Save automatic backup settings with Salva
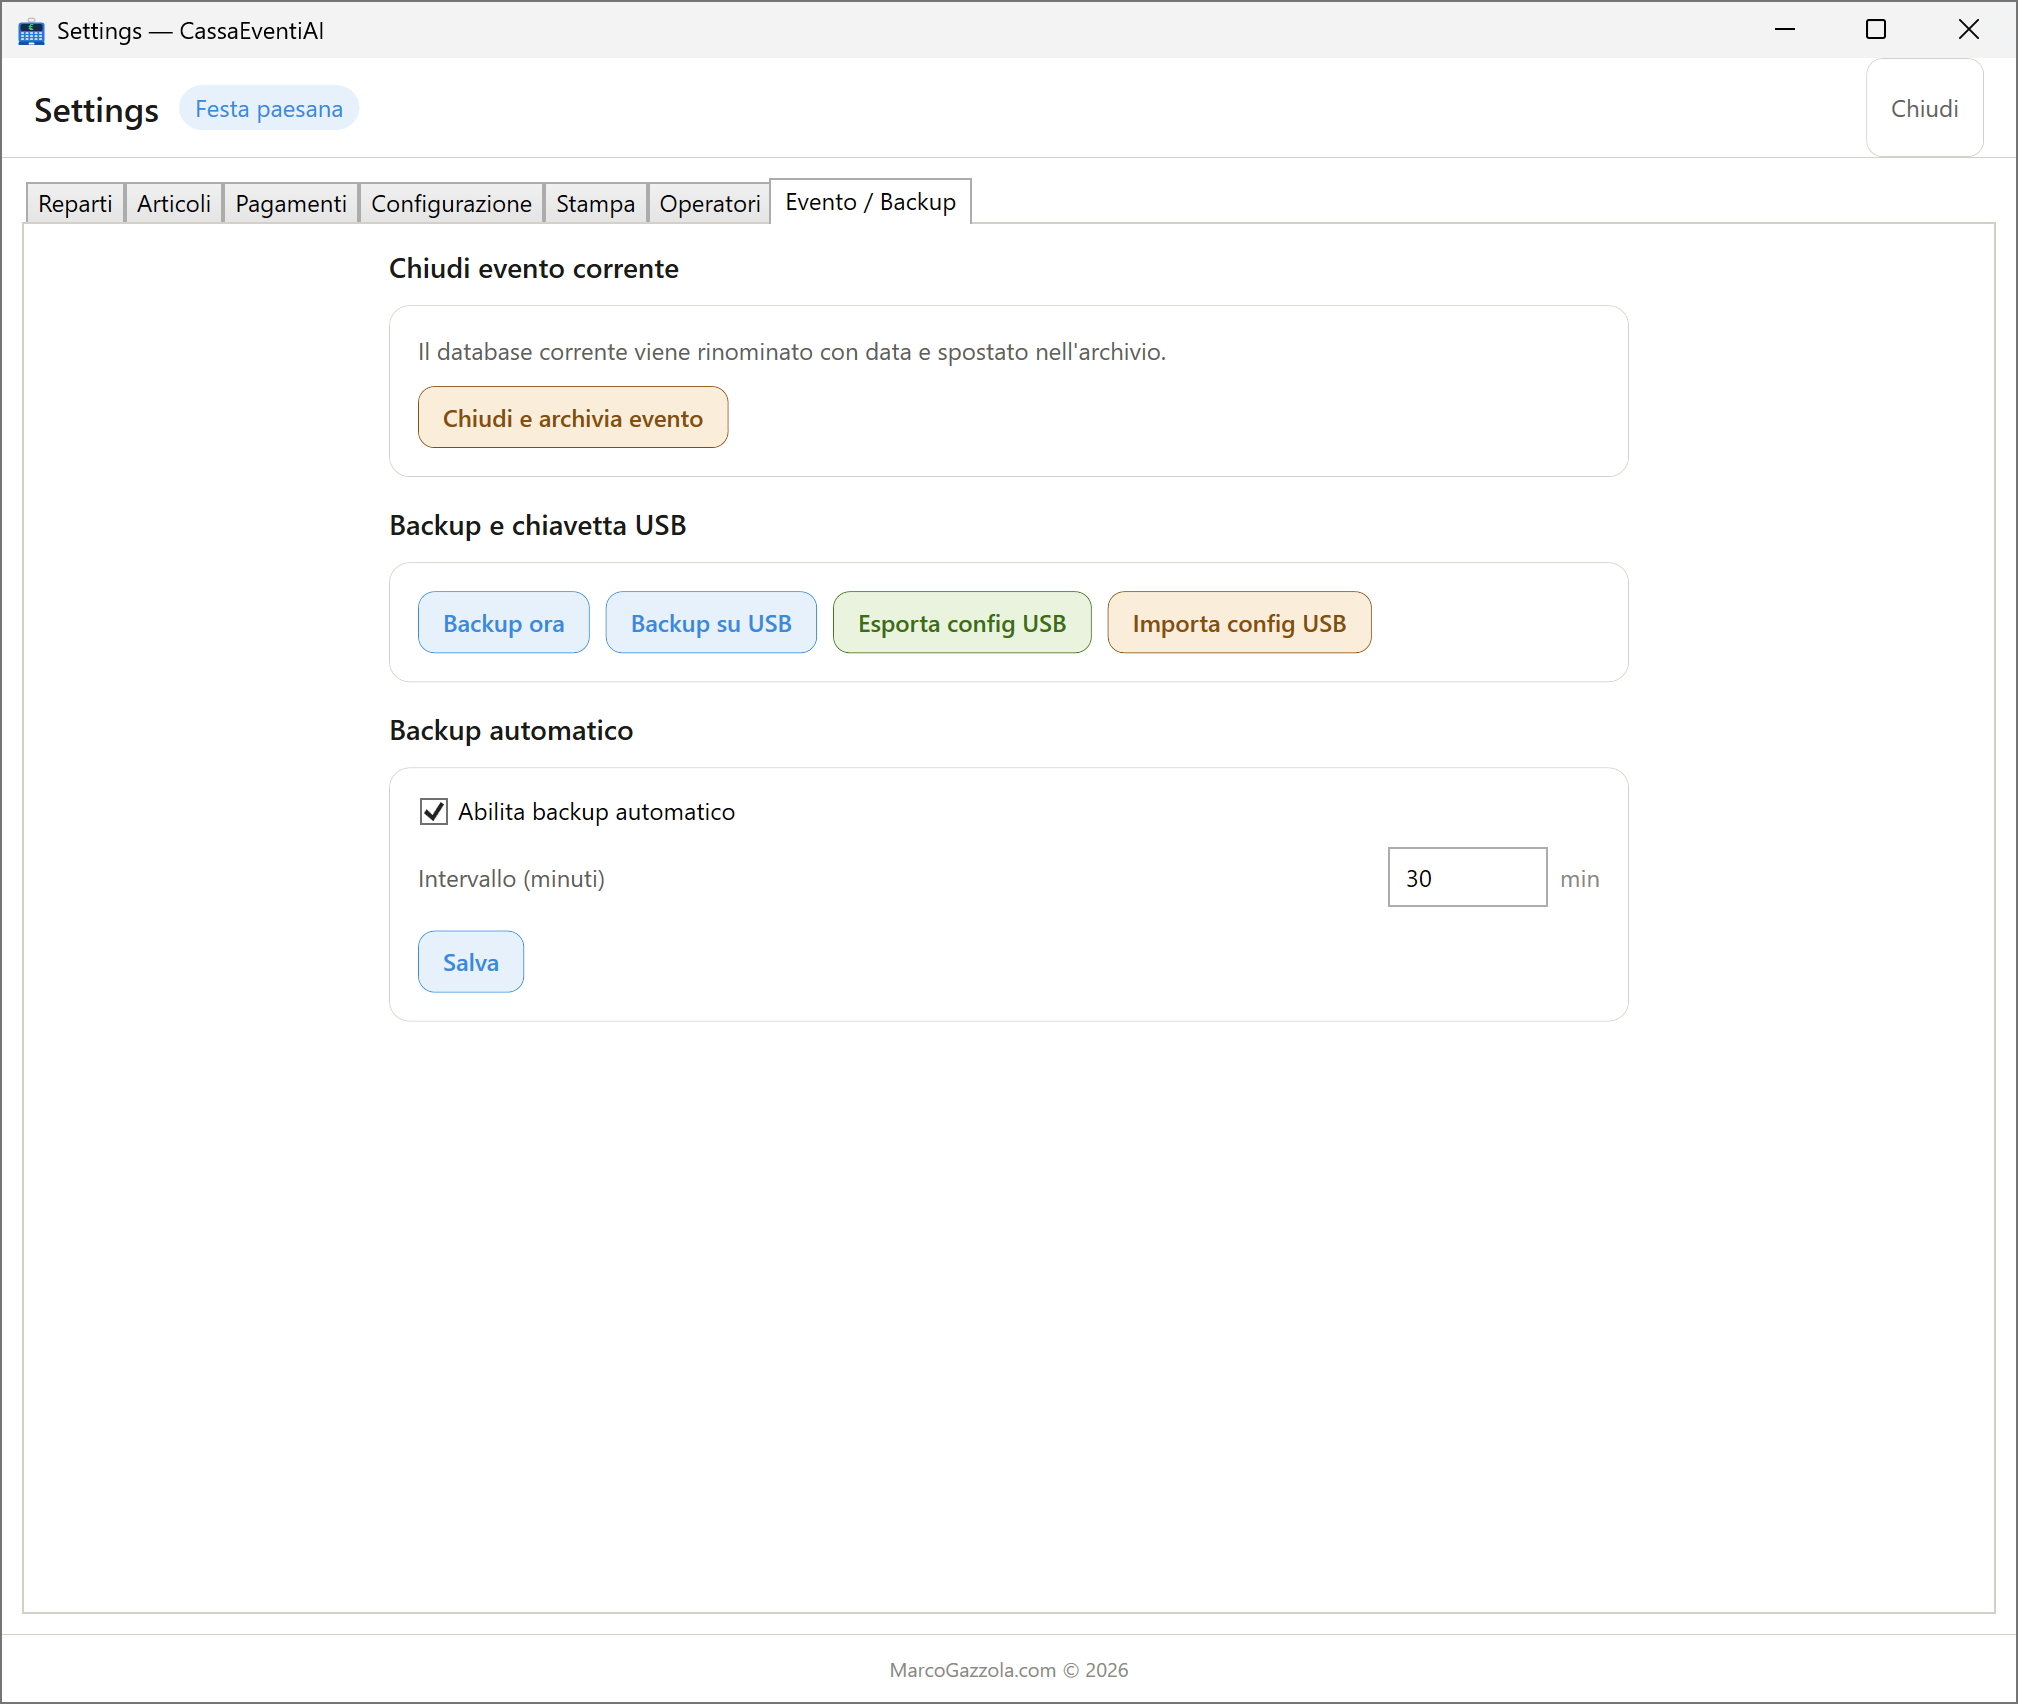Screen dimensions: 2018x1704 471,961
